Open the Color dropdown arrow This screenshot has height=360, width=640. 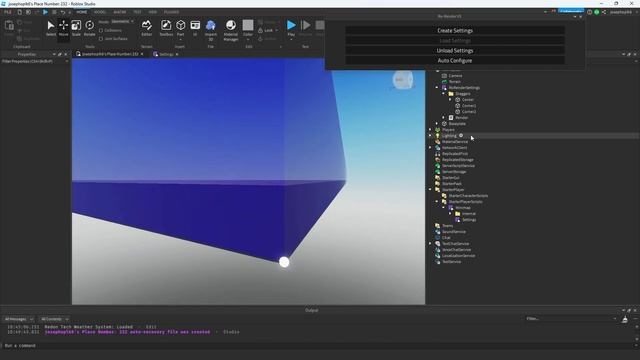click(x=248, y=40)
